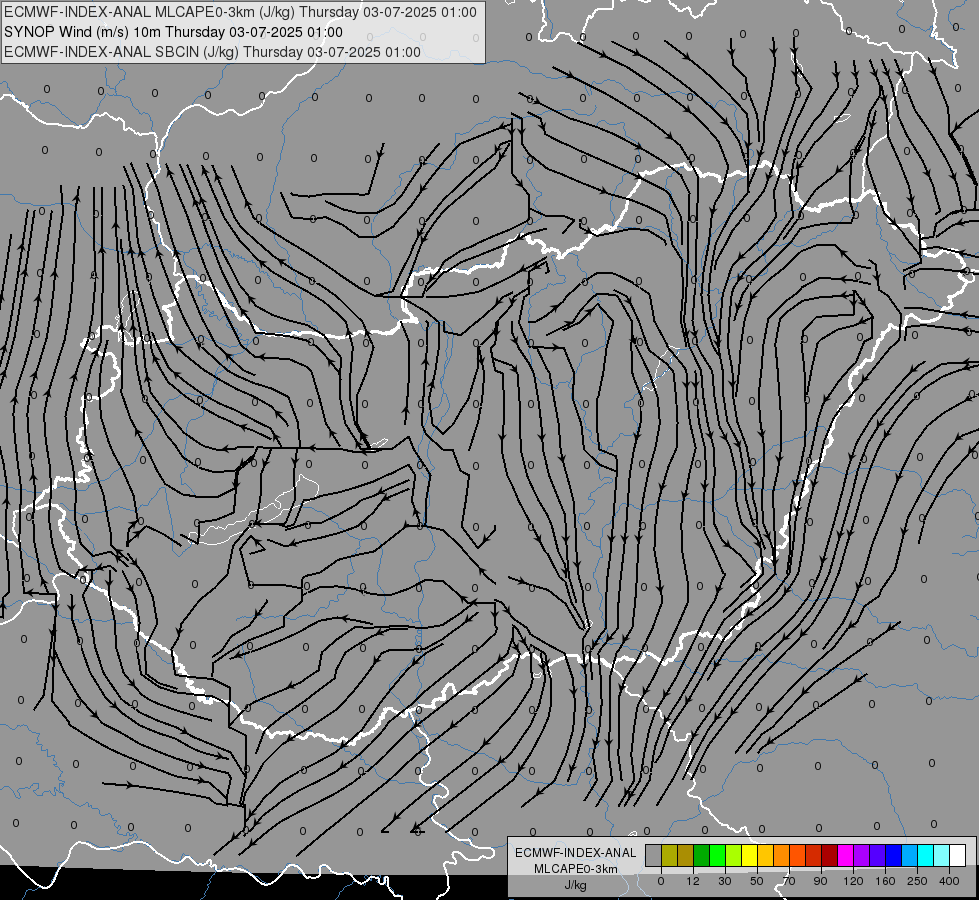Viewport: 979px width, 900px height.
Task: Select the dark red legend swatch
Action: [829, 856]
